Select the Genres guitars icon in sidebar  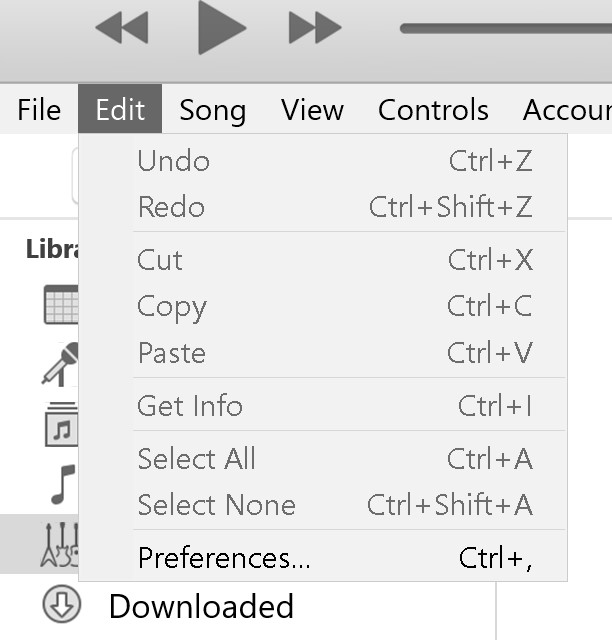[x=60, y=545]
